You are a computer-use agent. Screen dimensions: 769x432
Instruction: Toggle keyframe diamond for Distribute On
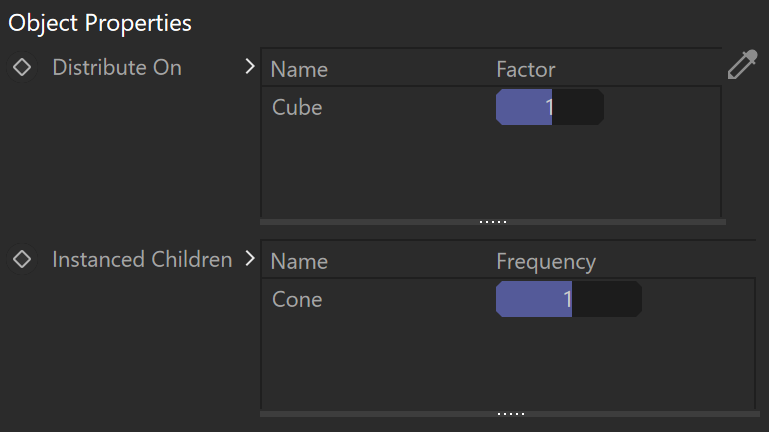pyautogui.click(x=22, y=67)
